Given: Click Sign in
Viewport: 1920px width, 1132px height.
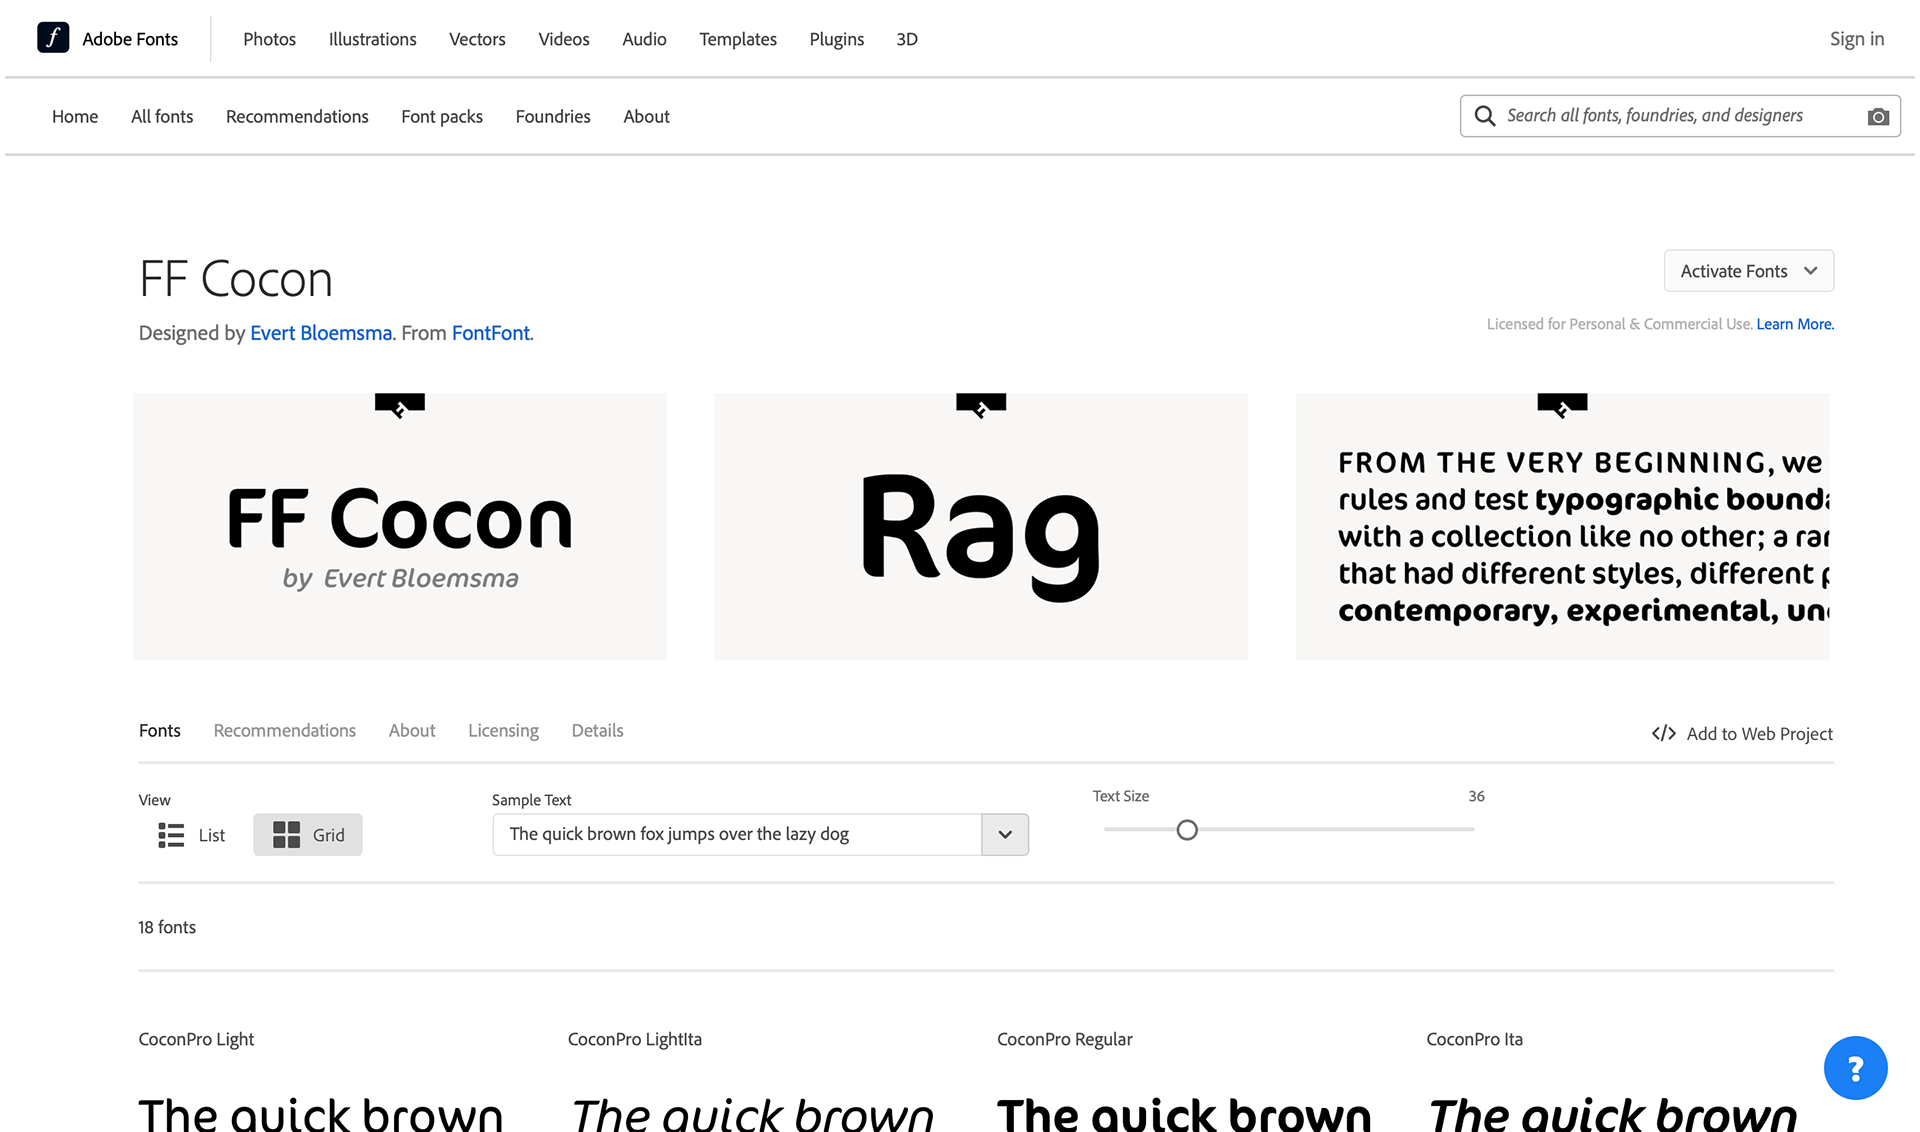Looking at the screenshot, I should pyautogui.click(x=1856, y=39).
